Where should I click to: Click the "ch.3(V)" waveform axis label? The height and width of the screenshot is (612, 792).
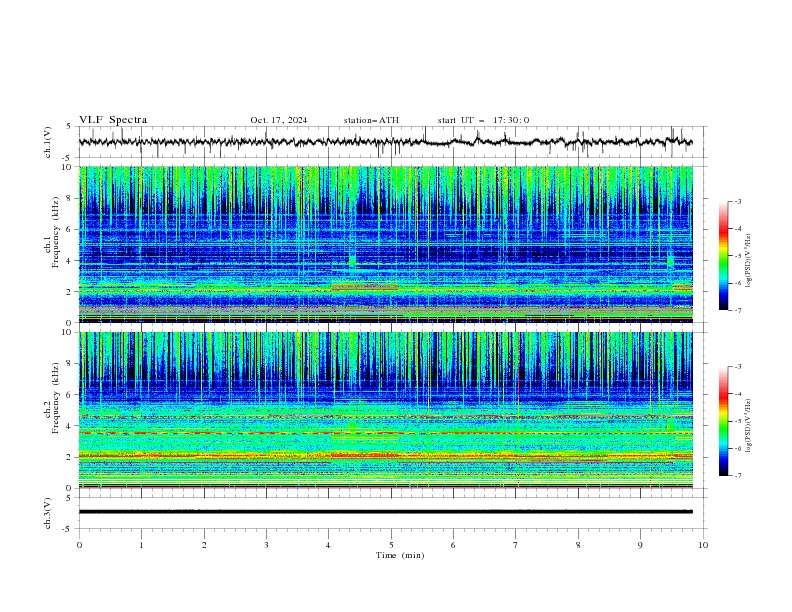coord(48,513)
